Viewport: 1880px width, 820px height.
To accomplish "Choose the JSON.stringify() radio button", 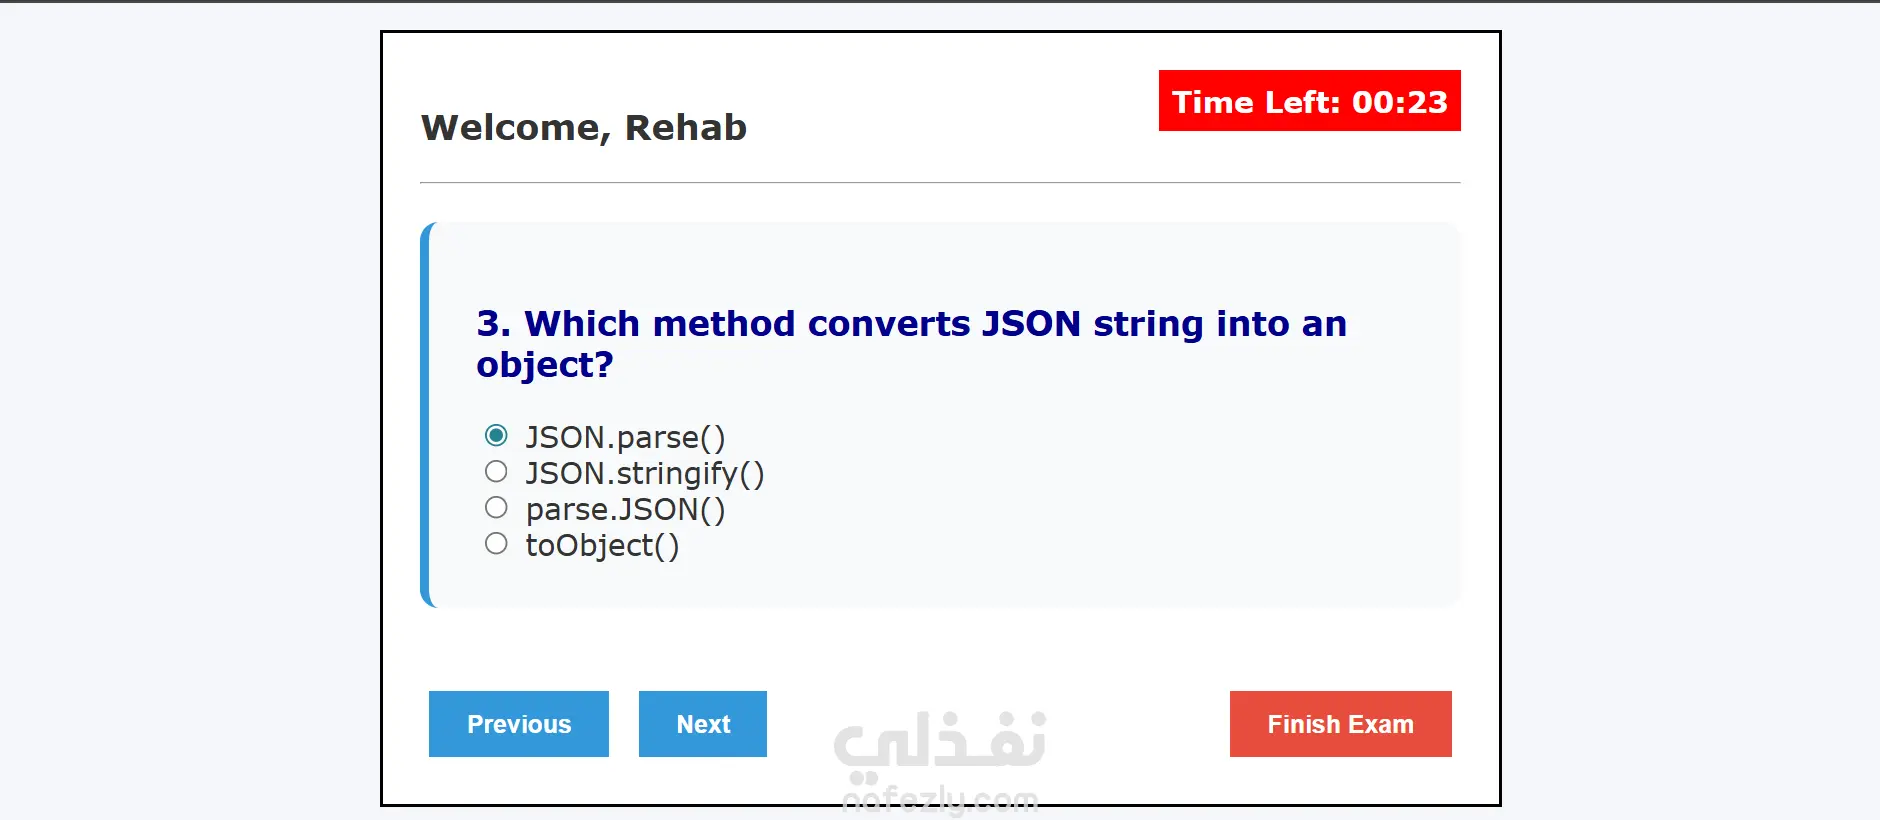I will coord(496,471).
